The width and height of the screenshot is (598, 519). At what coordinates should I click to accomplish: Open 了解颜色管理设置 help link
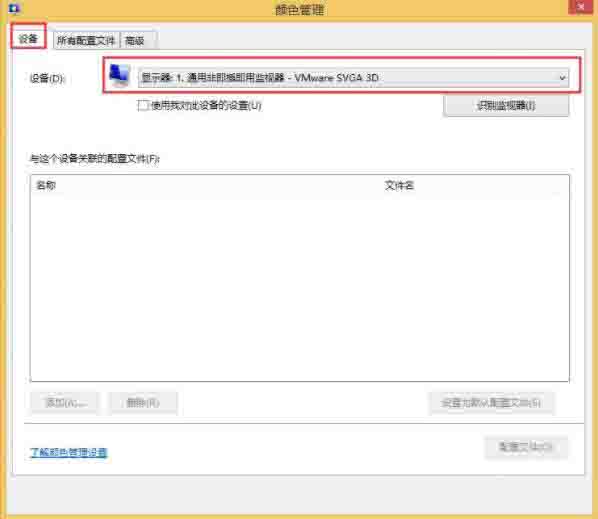69,452
